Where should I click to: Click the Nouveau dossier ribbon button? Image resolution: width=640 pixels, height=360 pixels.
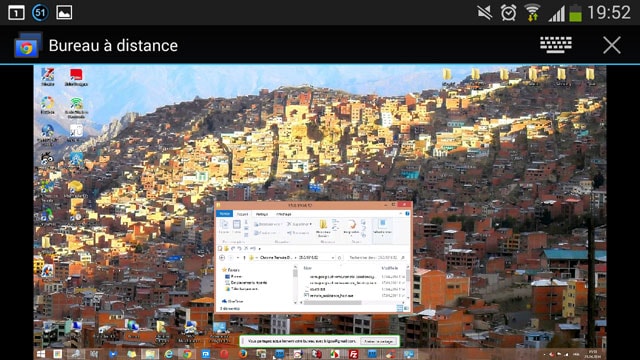pyautogui.click(x=323, y=229)
